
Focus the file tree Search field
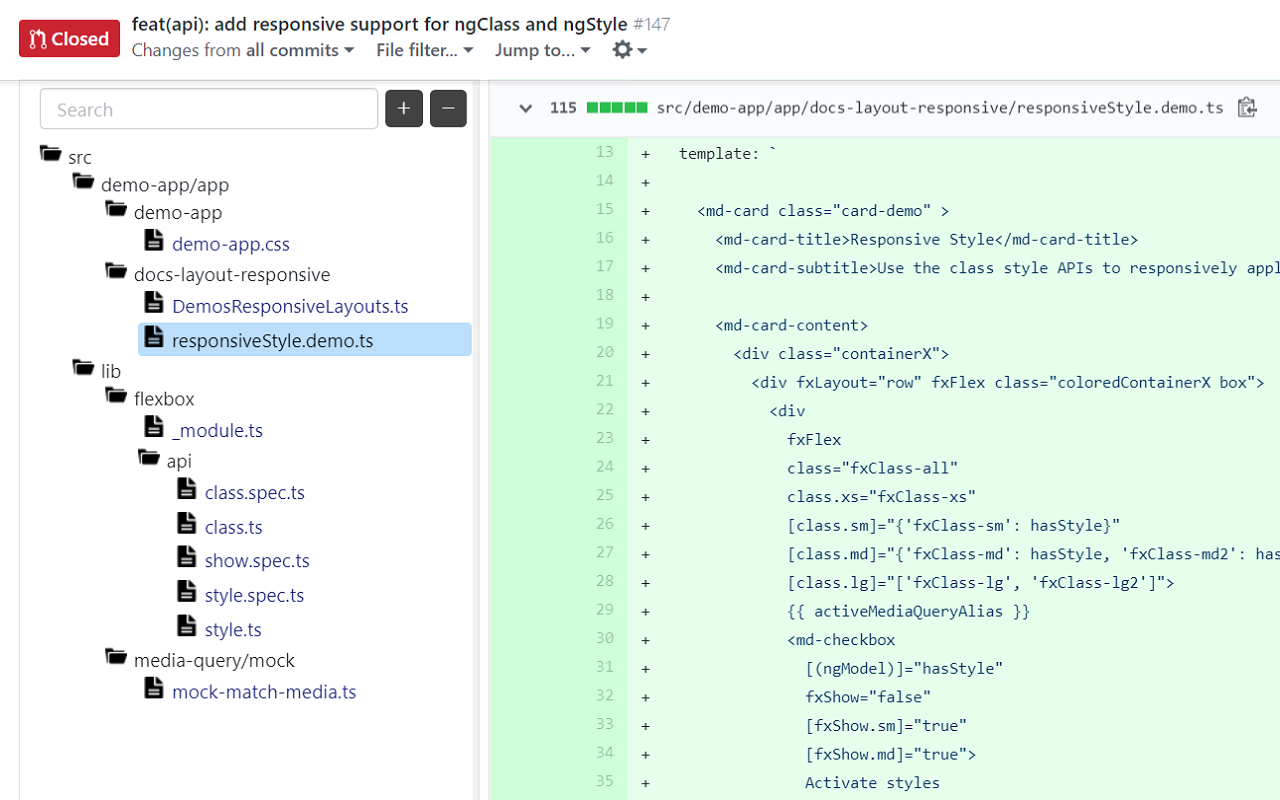point(209,109)
